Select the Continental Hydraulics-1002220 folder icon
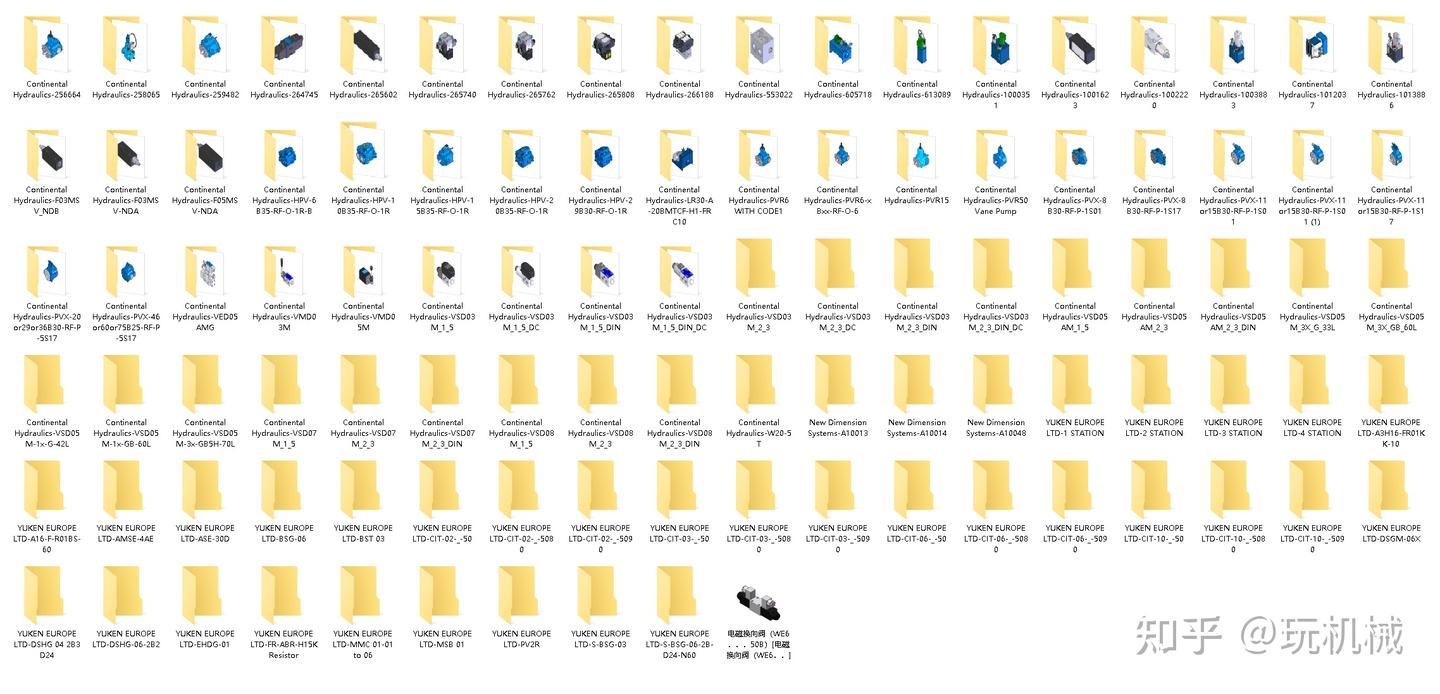Viewport: 1440px width, 694px height. (x=1154, y=45)
